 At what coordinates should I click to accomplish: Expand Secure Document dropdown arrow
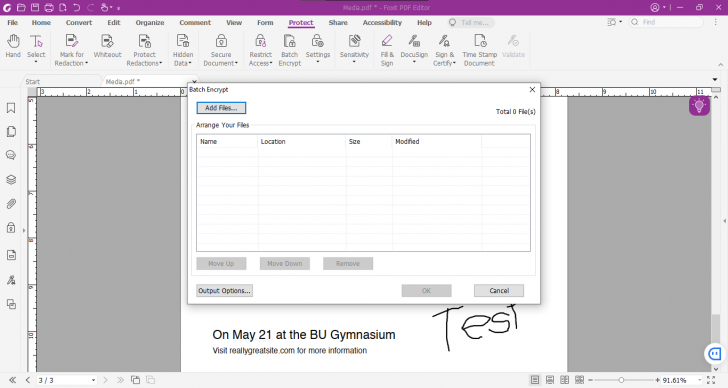pos(236,63)
